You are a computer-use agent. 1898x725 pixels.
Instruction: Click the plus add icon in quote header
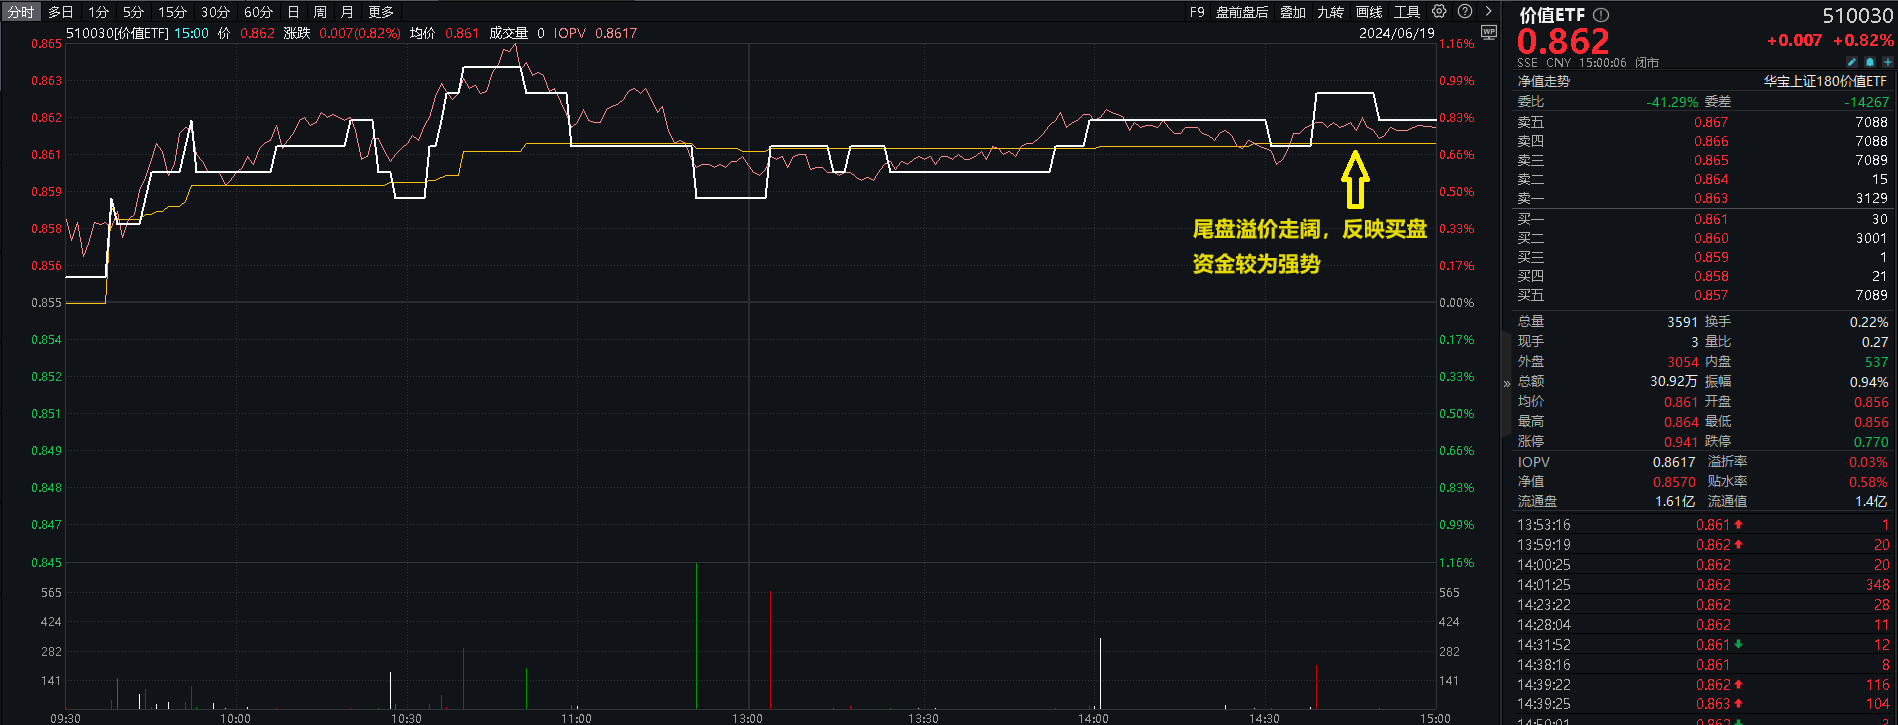point(1887,62)
